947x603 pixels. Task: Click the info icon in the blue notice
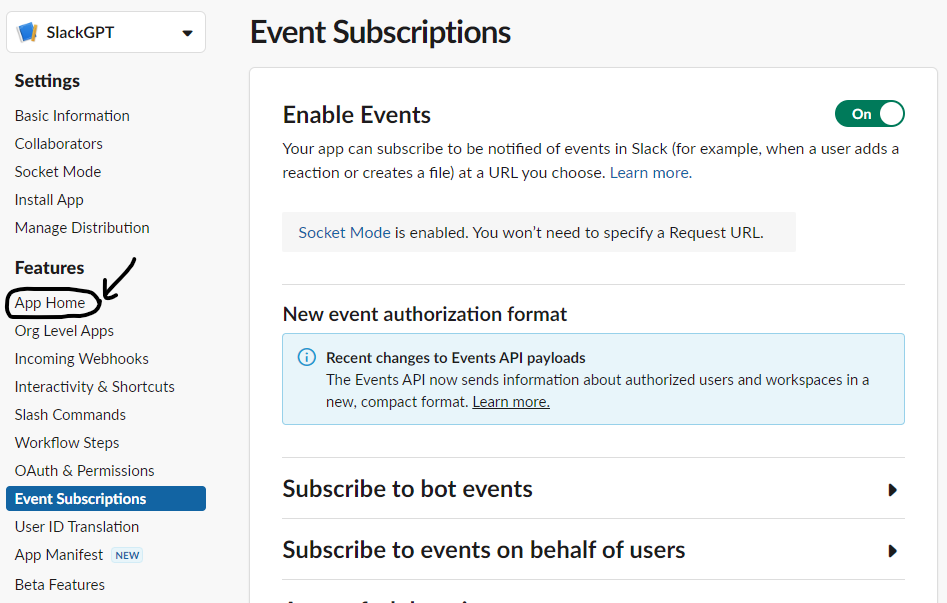click(307, 358)
